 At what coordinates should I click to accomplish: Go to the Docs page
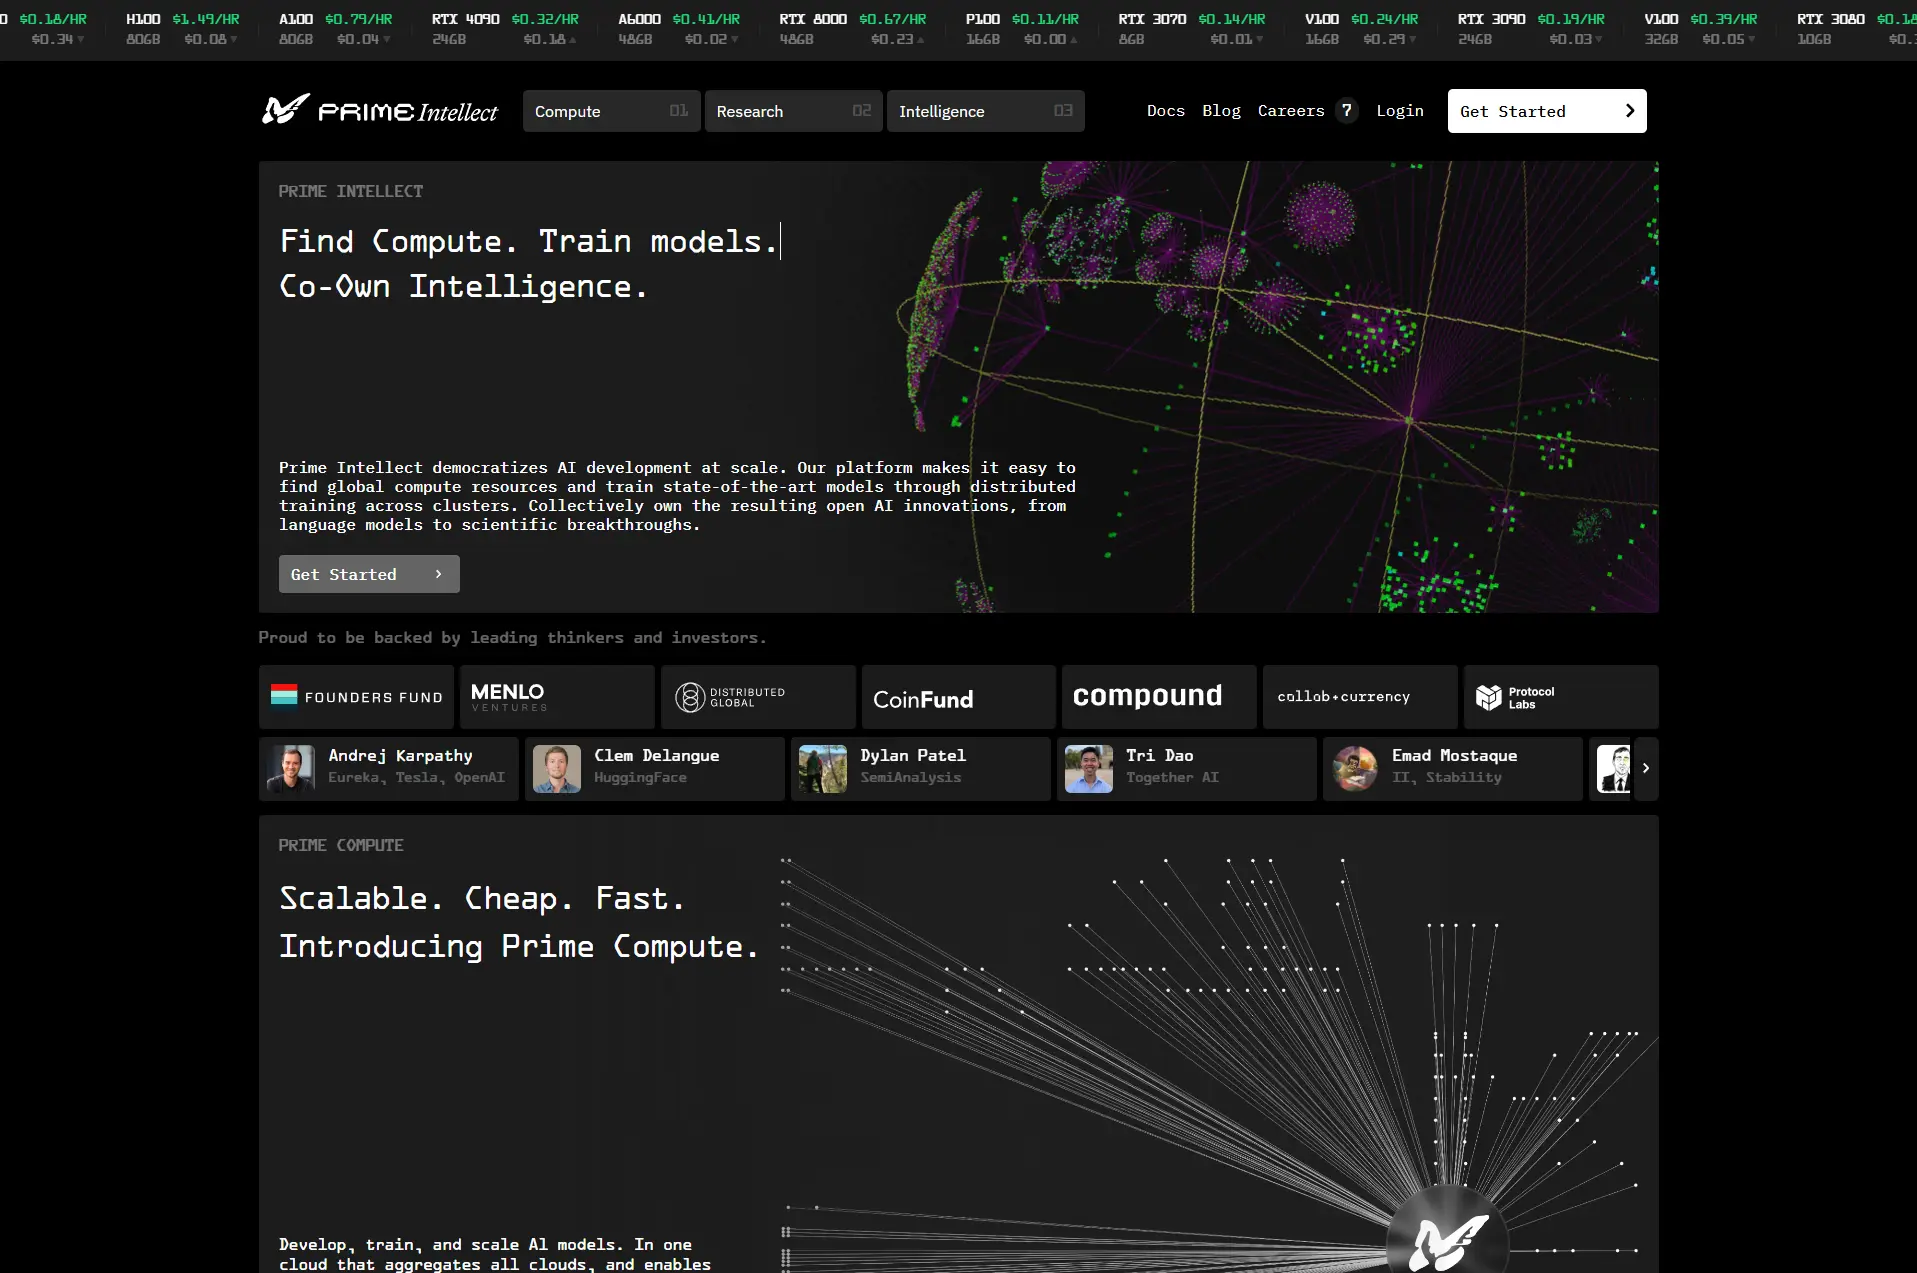pyautogui.click(x=1165, y=111)
